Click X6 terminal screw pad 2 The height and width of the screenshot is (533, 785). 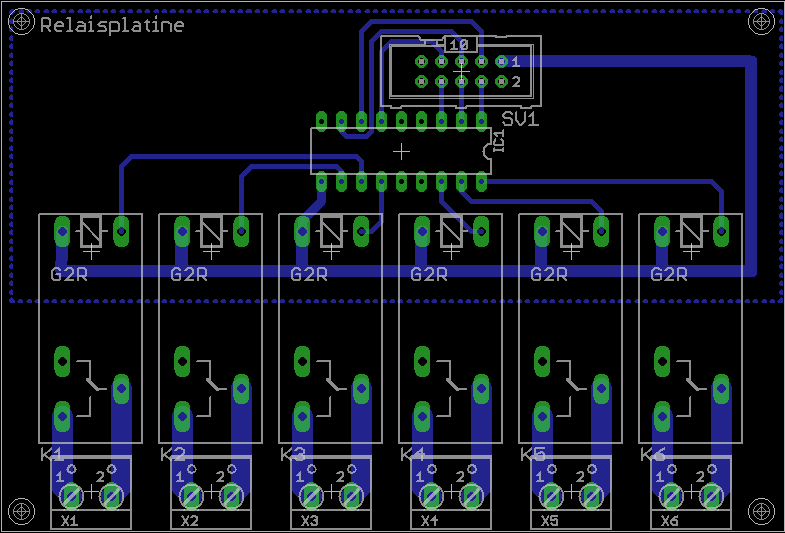point(711,497)
